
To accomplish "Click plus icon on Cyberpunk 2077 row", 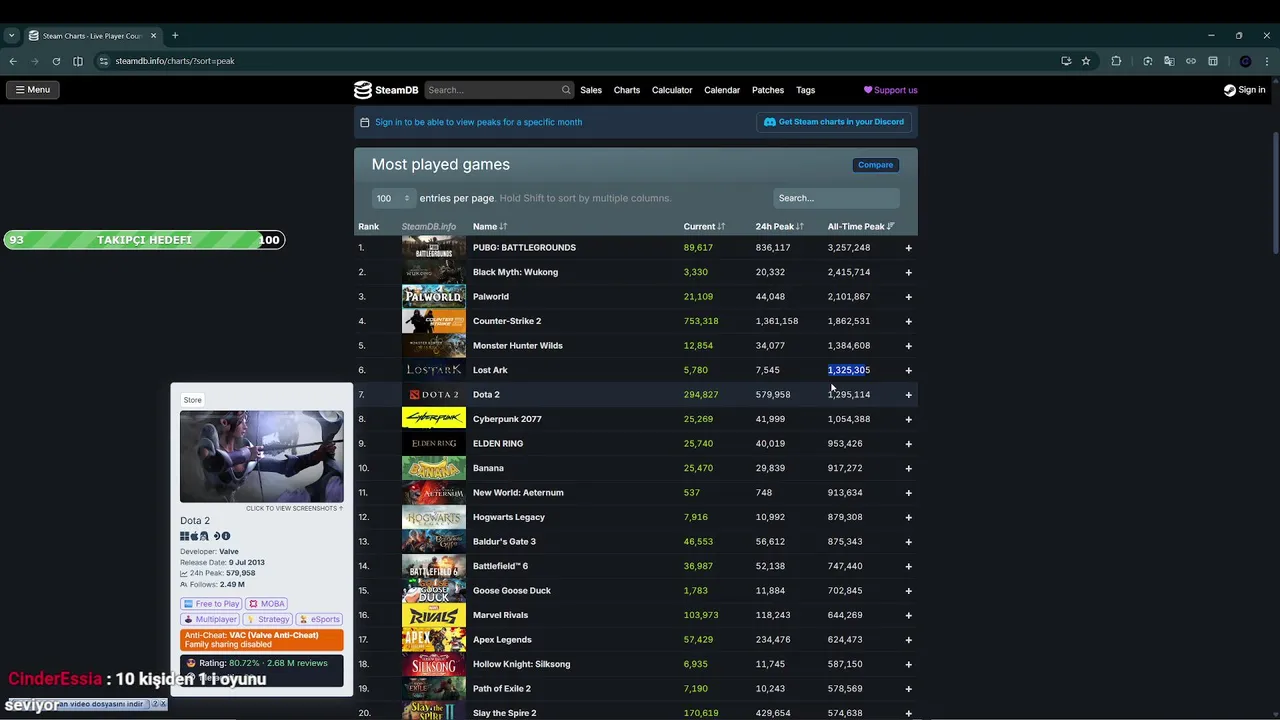I will coord(908,419).
